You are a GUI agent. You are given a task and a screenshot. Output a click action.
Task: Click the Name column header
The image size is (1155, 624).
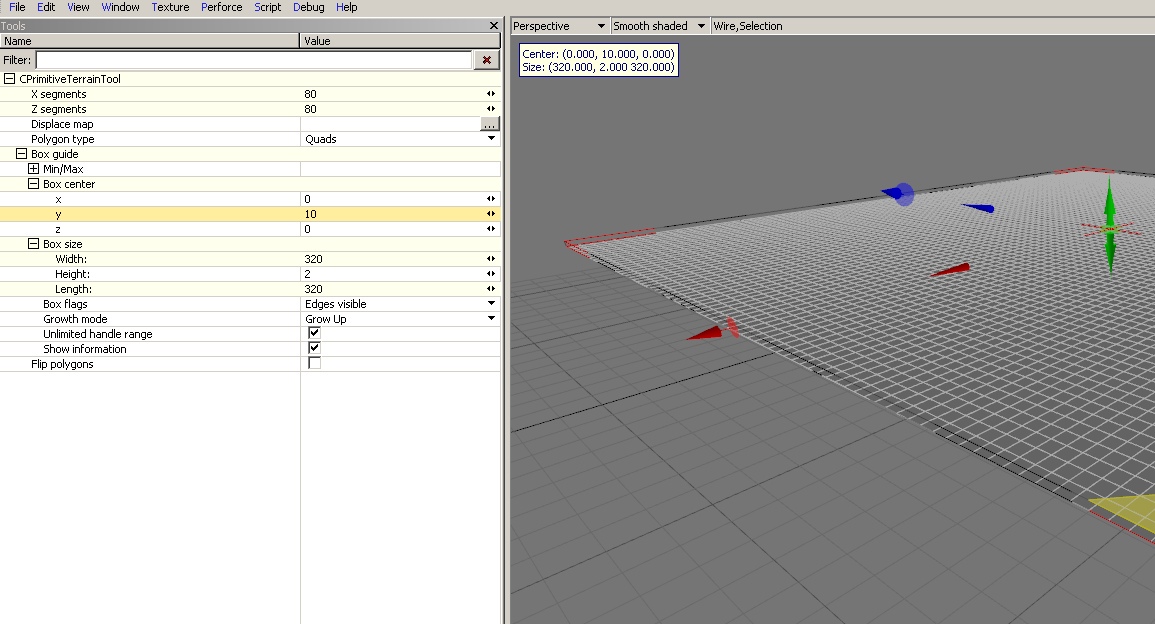coord(150,41)
